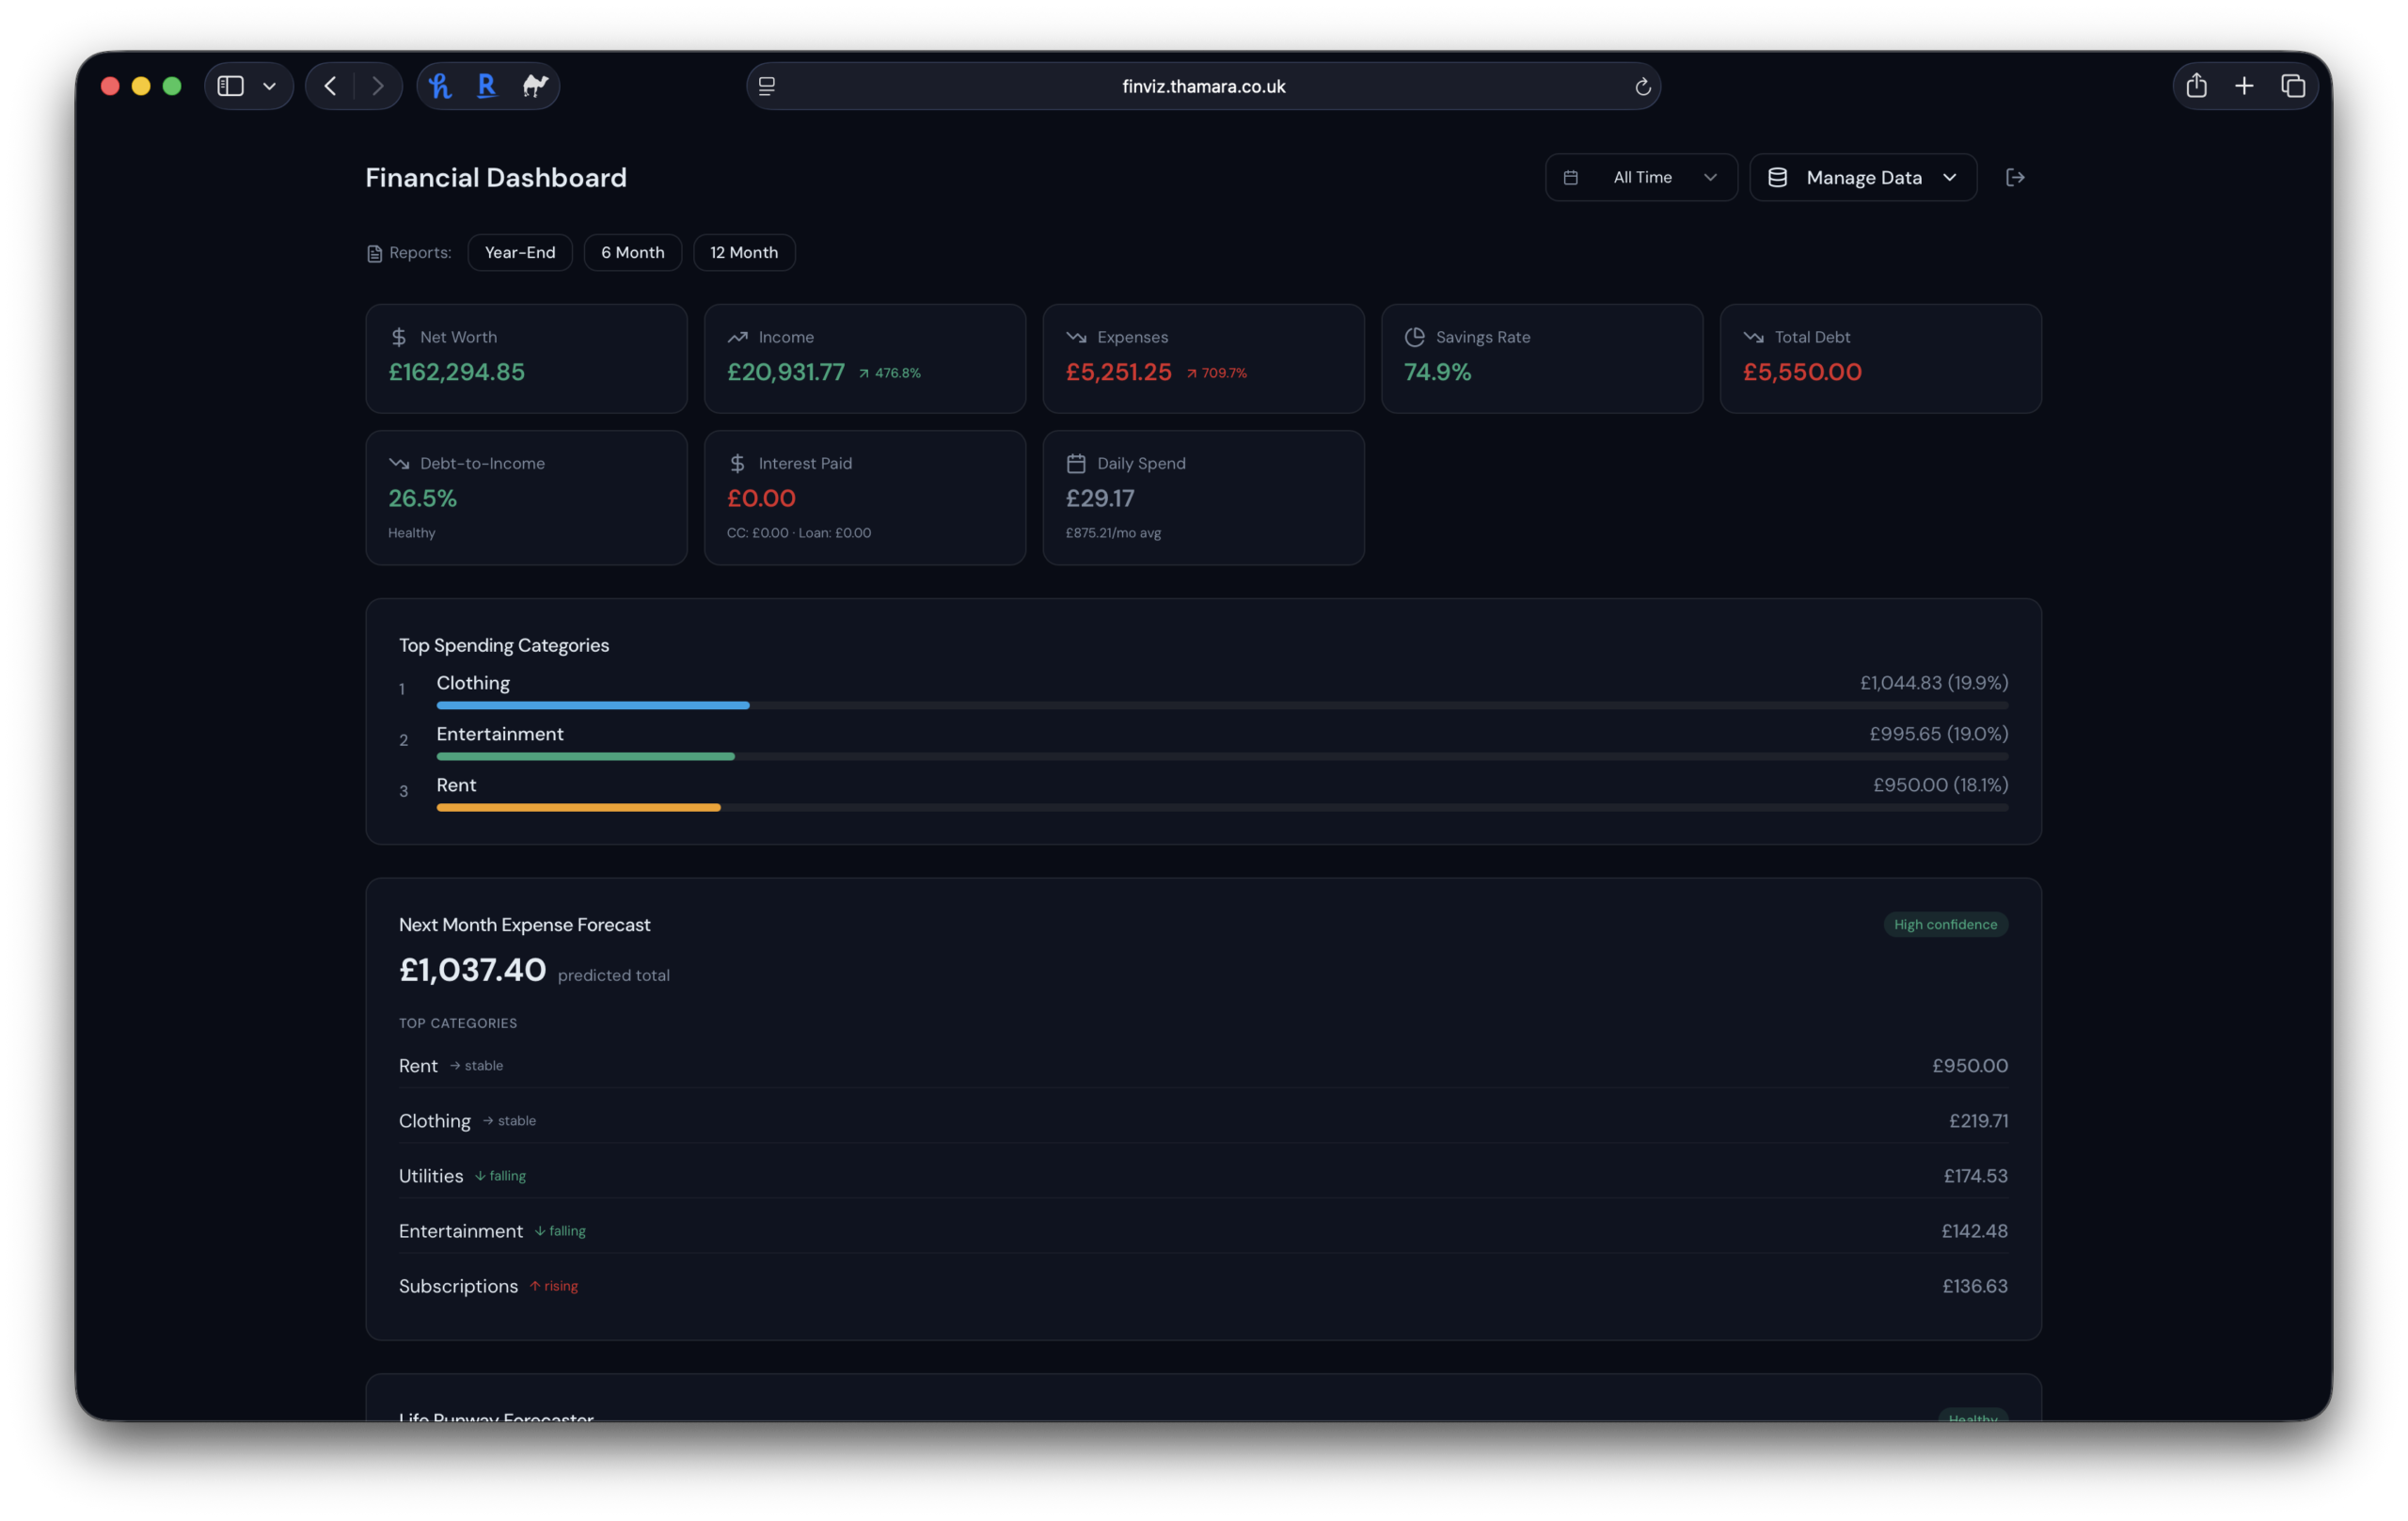Image resolution: width=2408 pixels, height=1521 pixels.
Task: Click the Daily Spend calendar icon
Action: coord(1076,463)
